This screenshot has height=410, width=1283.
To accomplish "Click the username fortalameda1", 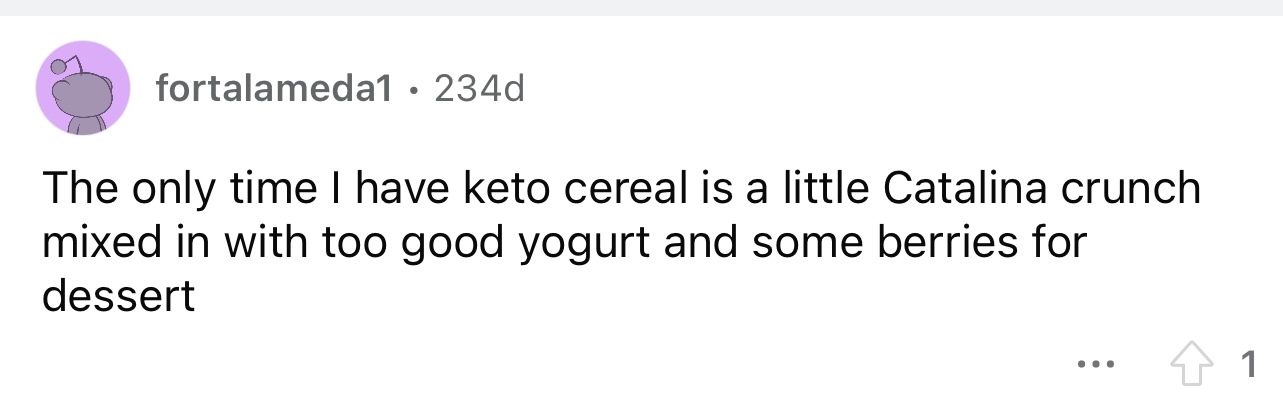I will coord(272,90).
